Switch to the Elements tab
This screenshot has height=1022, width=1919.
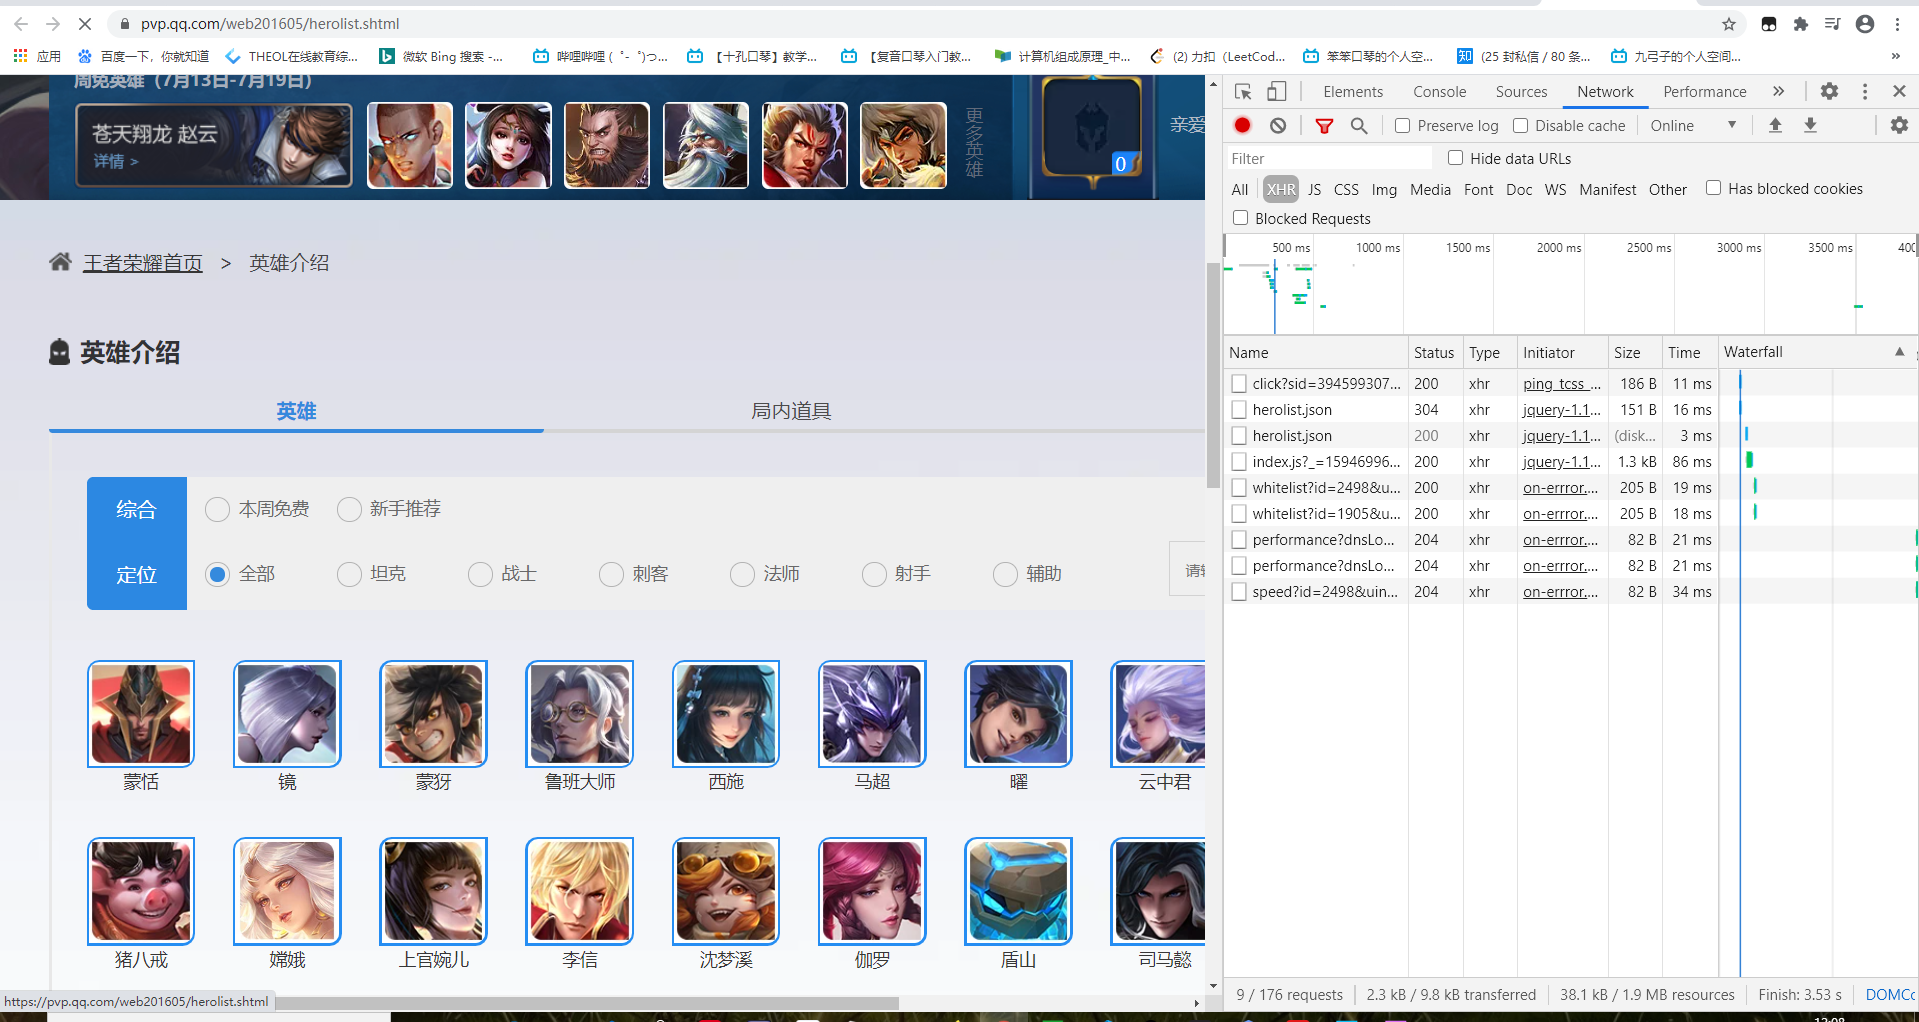1353,92
